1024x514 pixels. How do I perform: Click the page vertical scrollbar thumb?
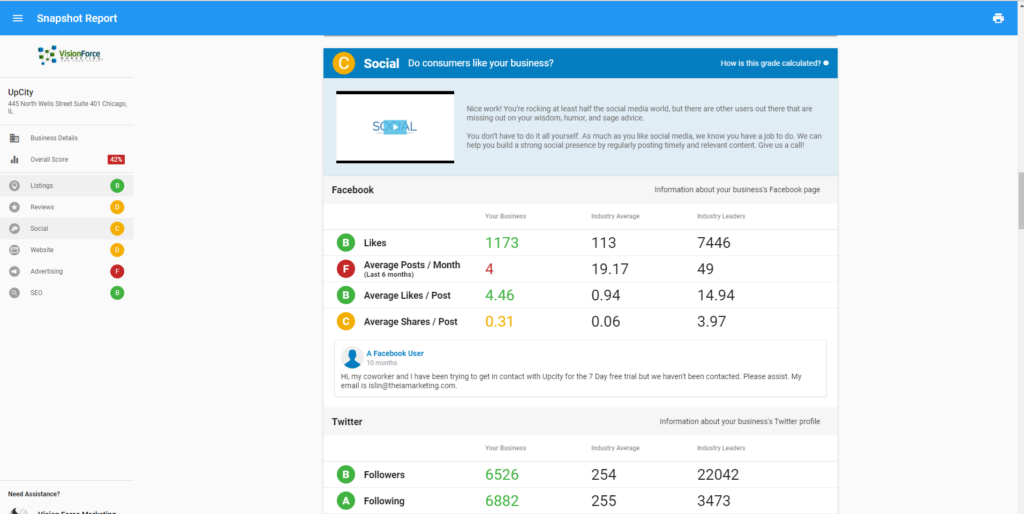point(1019,201)
